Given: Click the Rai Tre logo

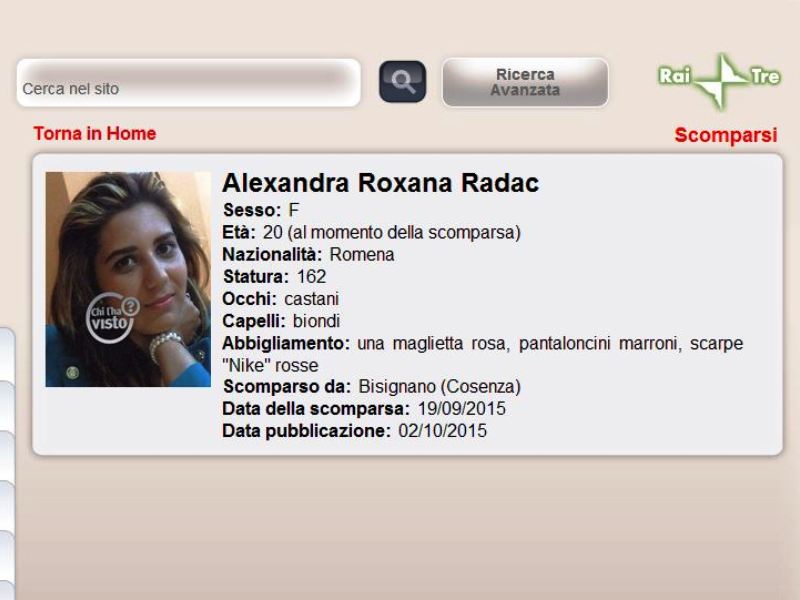Looking at the screenshot, I should point(719,81).
